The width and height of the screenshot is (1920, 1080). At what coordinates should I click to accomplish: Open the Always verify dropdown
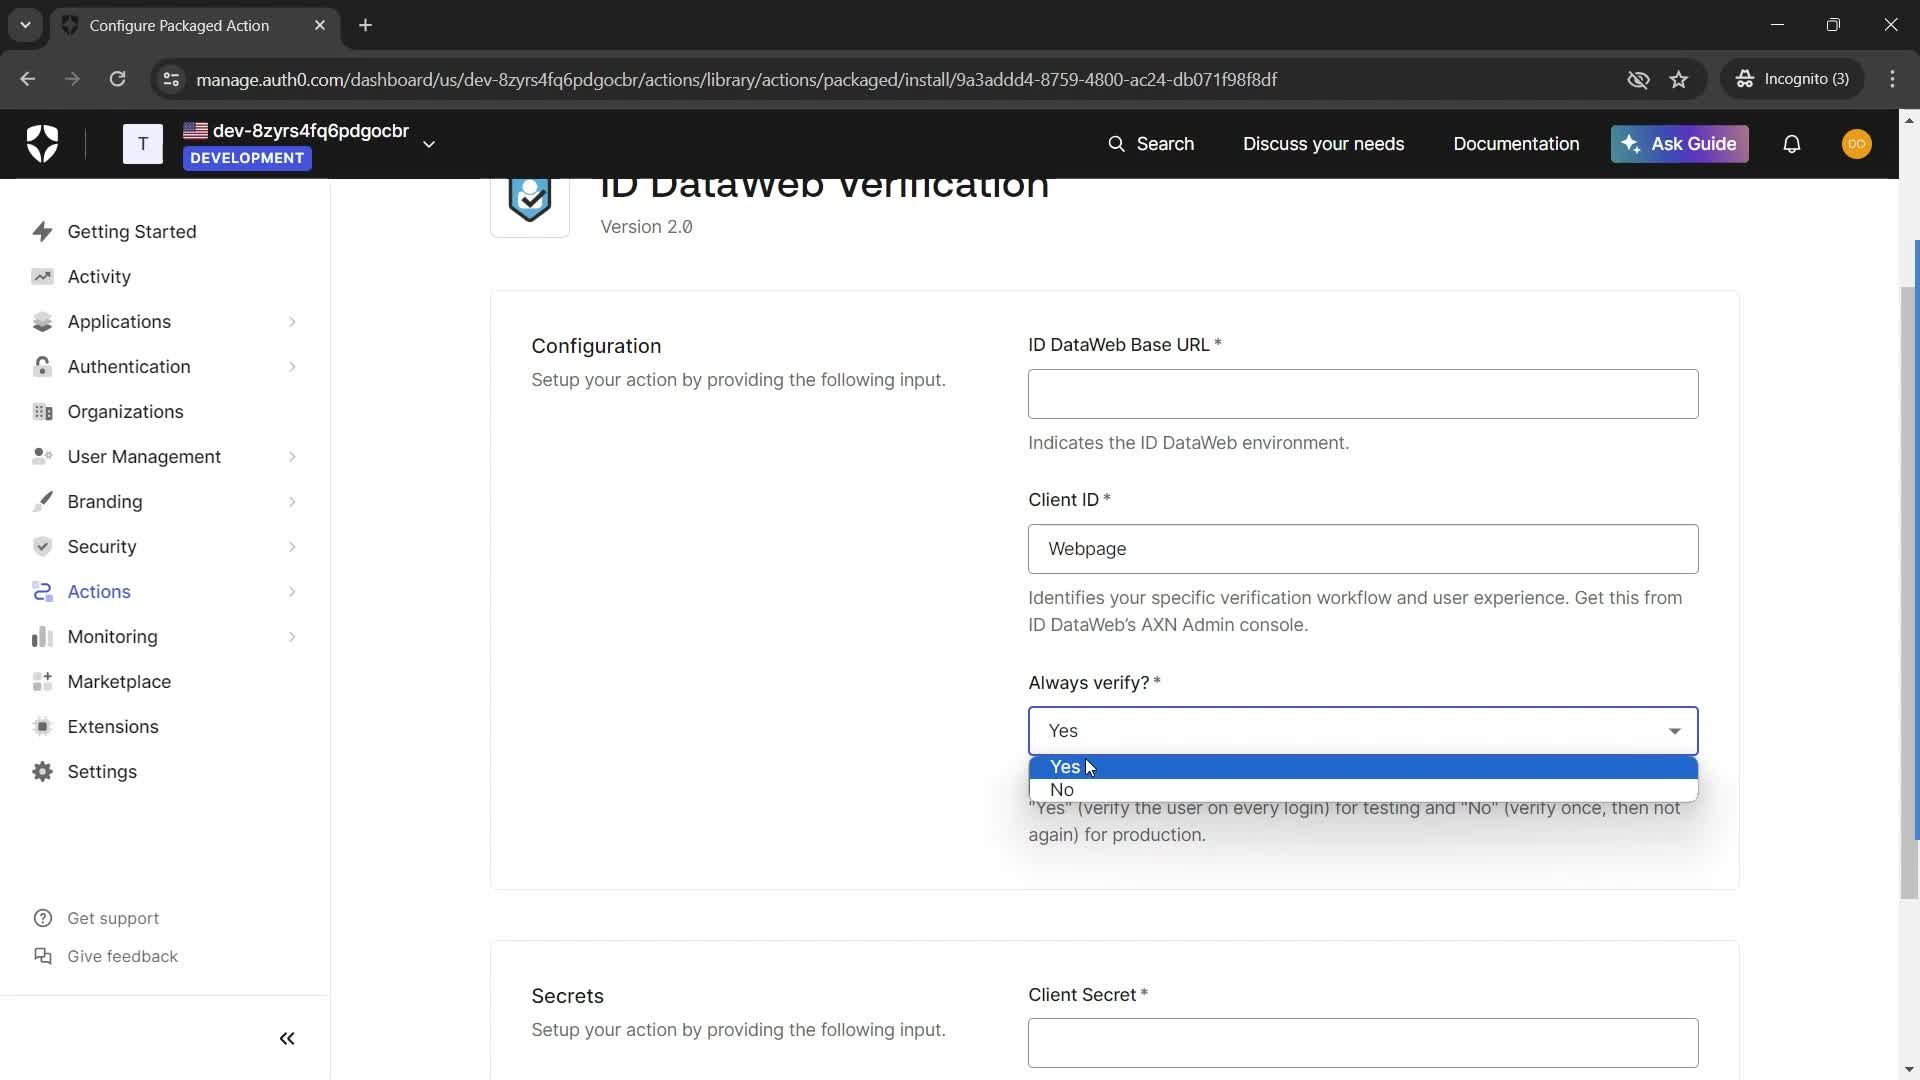pyautogui.click(x=1362, y=731)
